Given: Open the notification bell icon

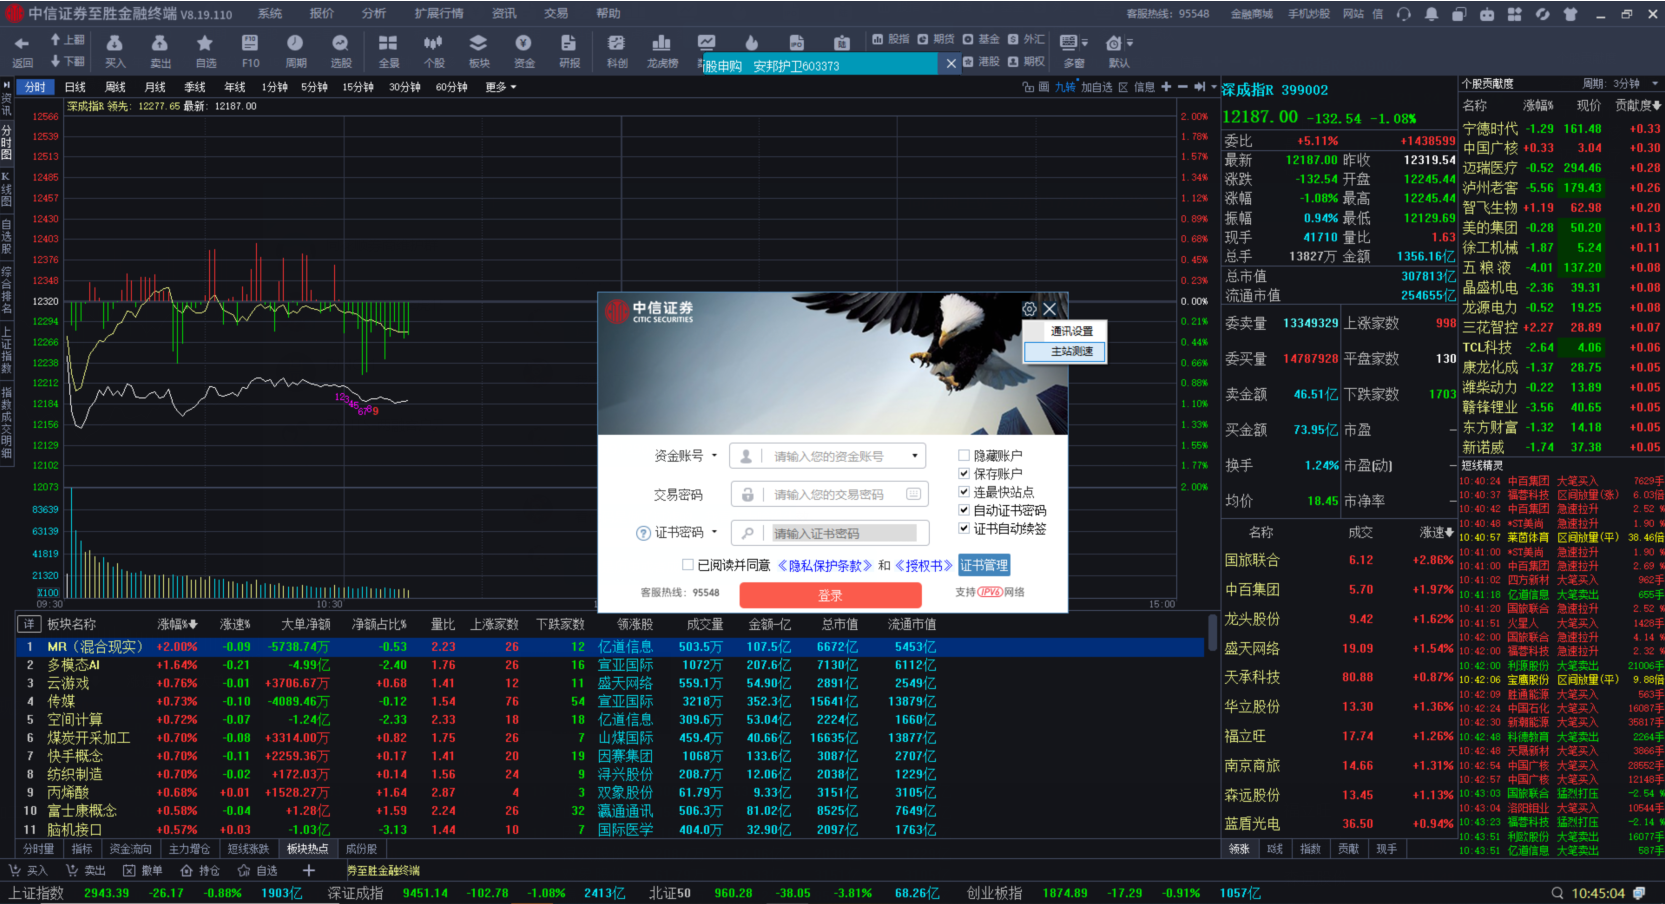Looking at the screenshot, I should [1431, 14].
